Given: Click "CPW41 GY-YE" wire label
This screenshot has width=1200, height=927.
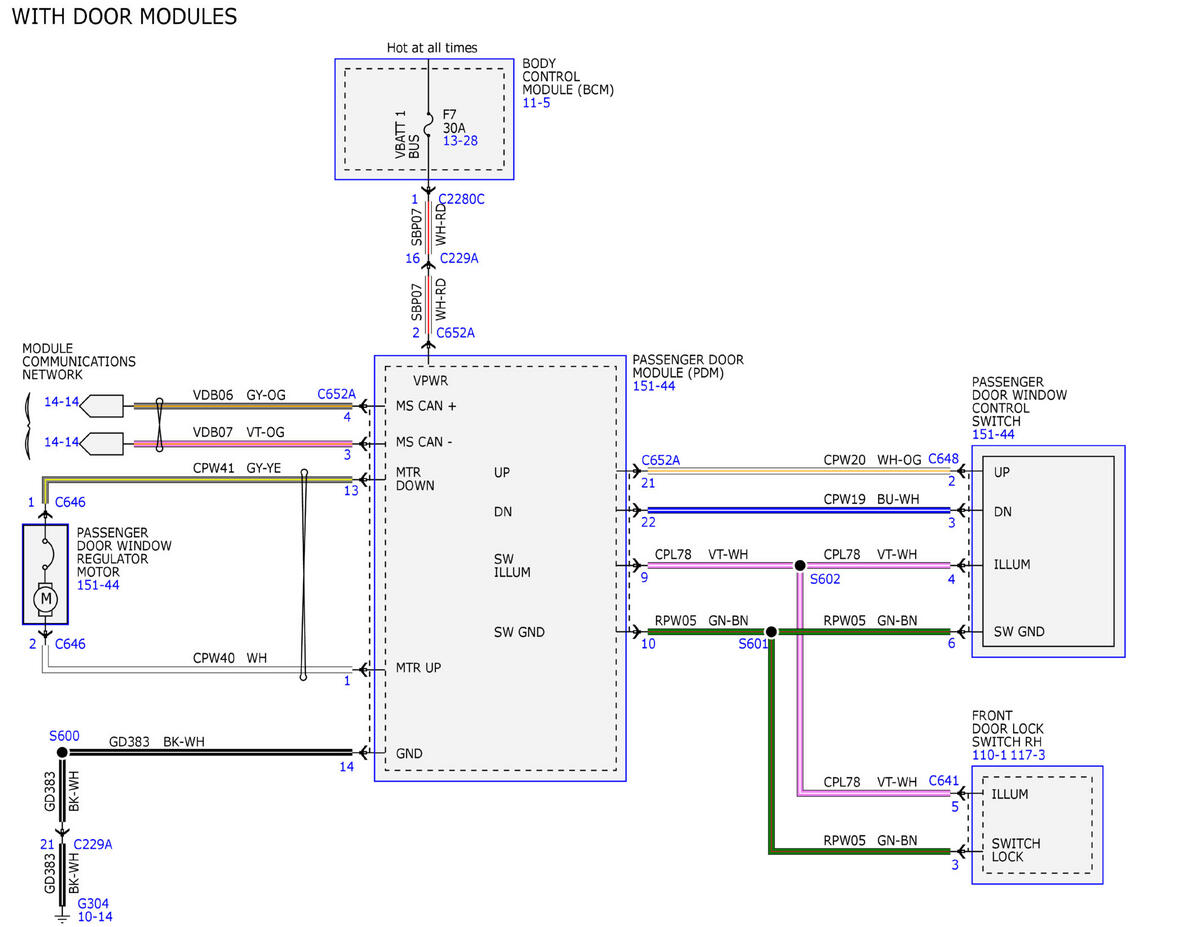Looking at the screenshot, I should pyautogui.click(x=239, y=467).
